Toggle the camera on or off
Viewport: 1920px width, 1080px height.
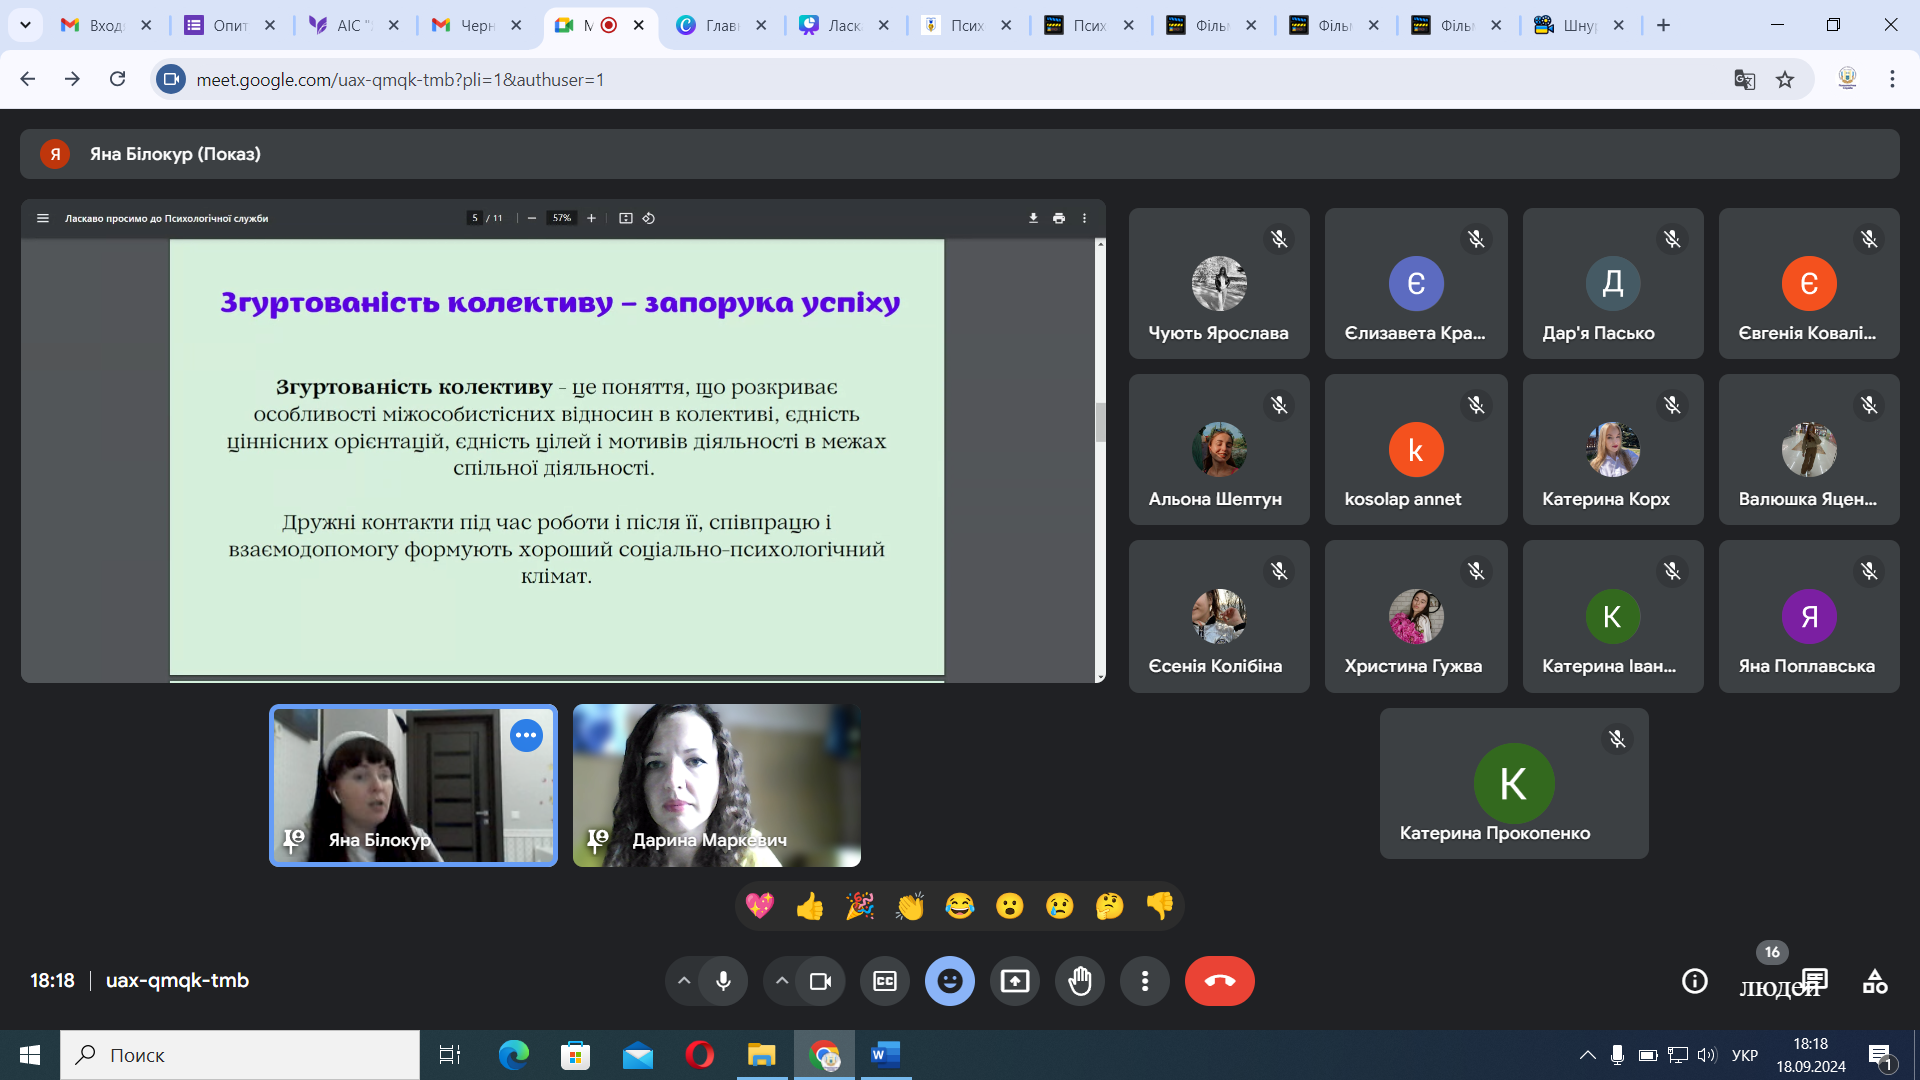tap(820, 981)
